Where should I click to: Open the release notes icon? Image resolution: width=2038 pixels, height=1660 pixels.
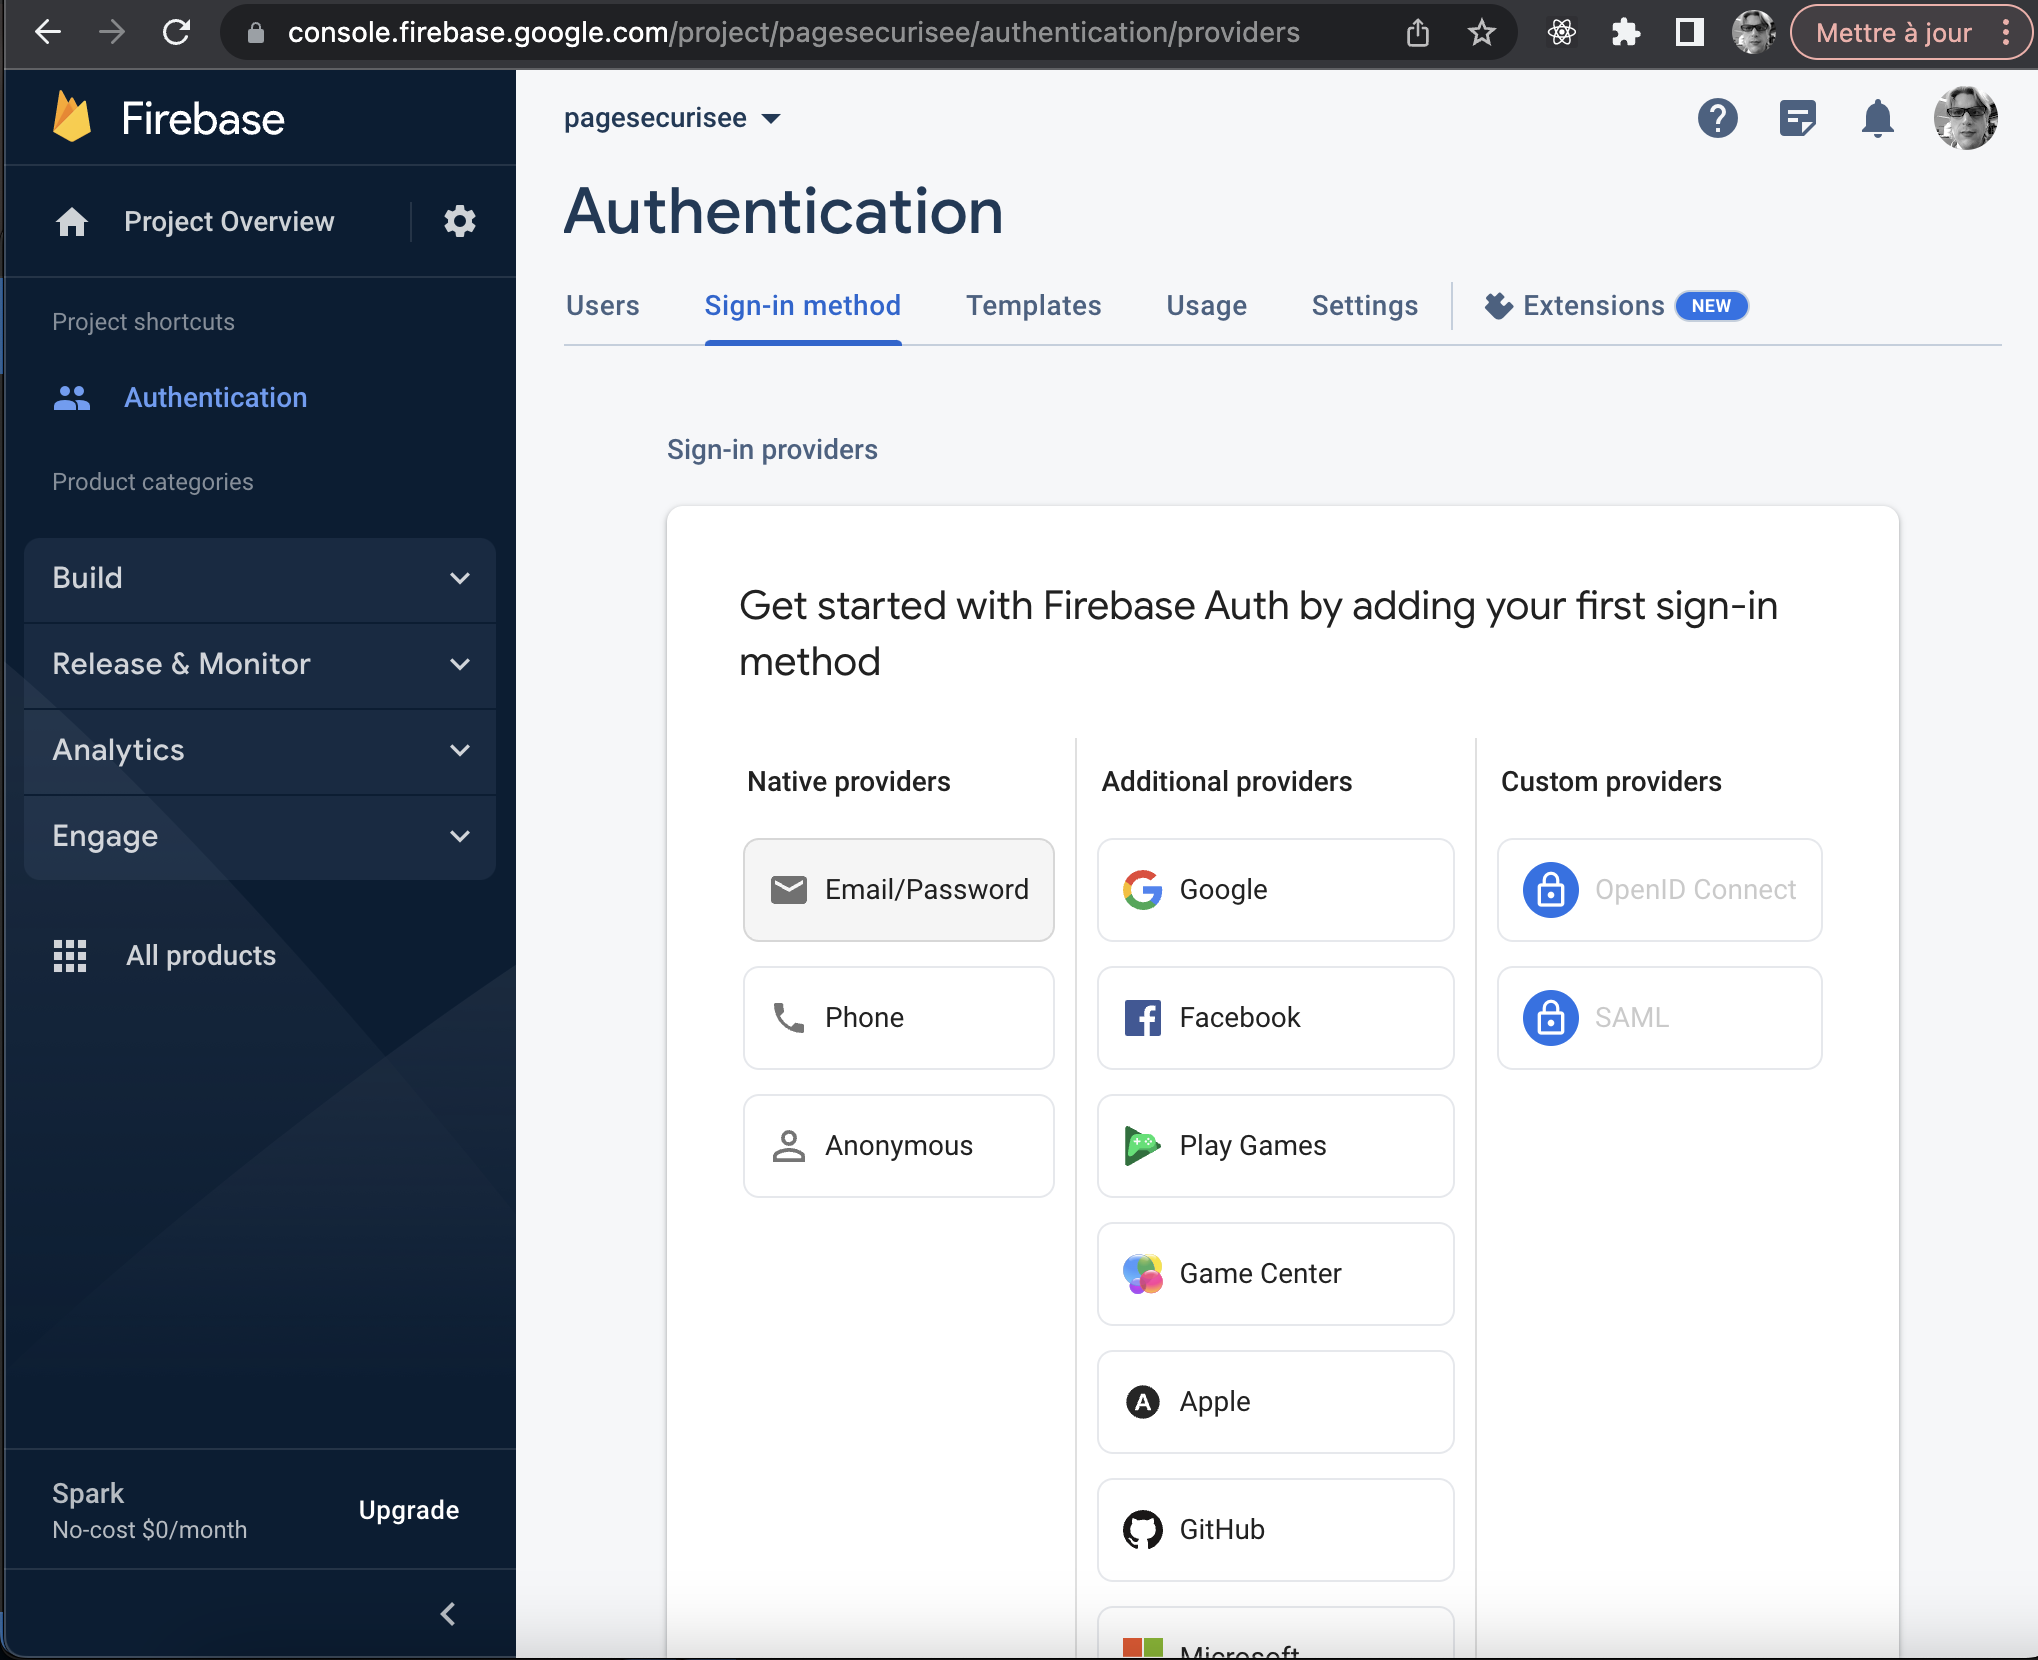pyautogui.click(x=1797, y=118)
